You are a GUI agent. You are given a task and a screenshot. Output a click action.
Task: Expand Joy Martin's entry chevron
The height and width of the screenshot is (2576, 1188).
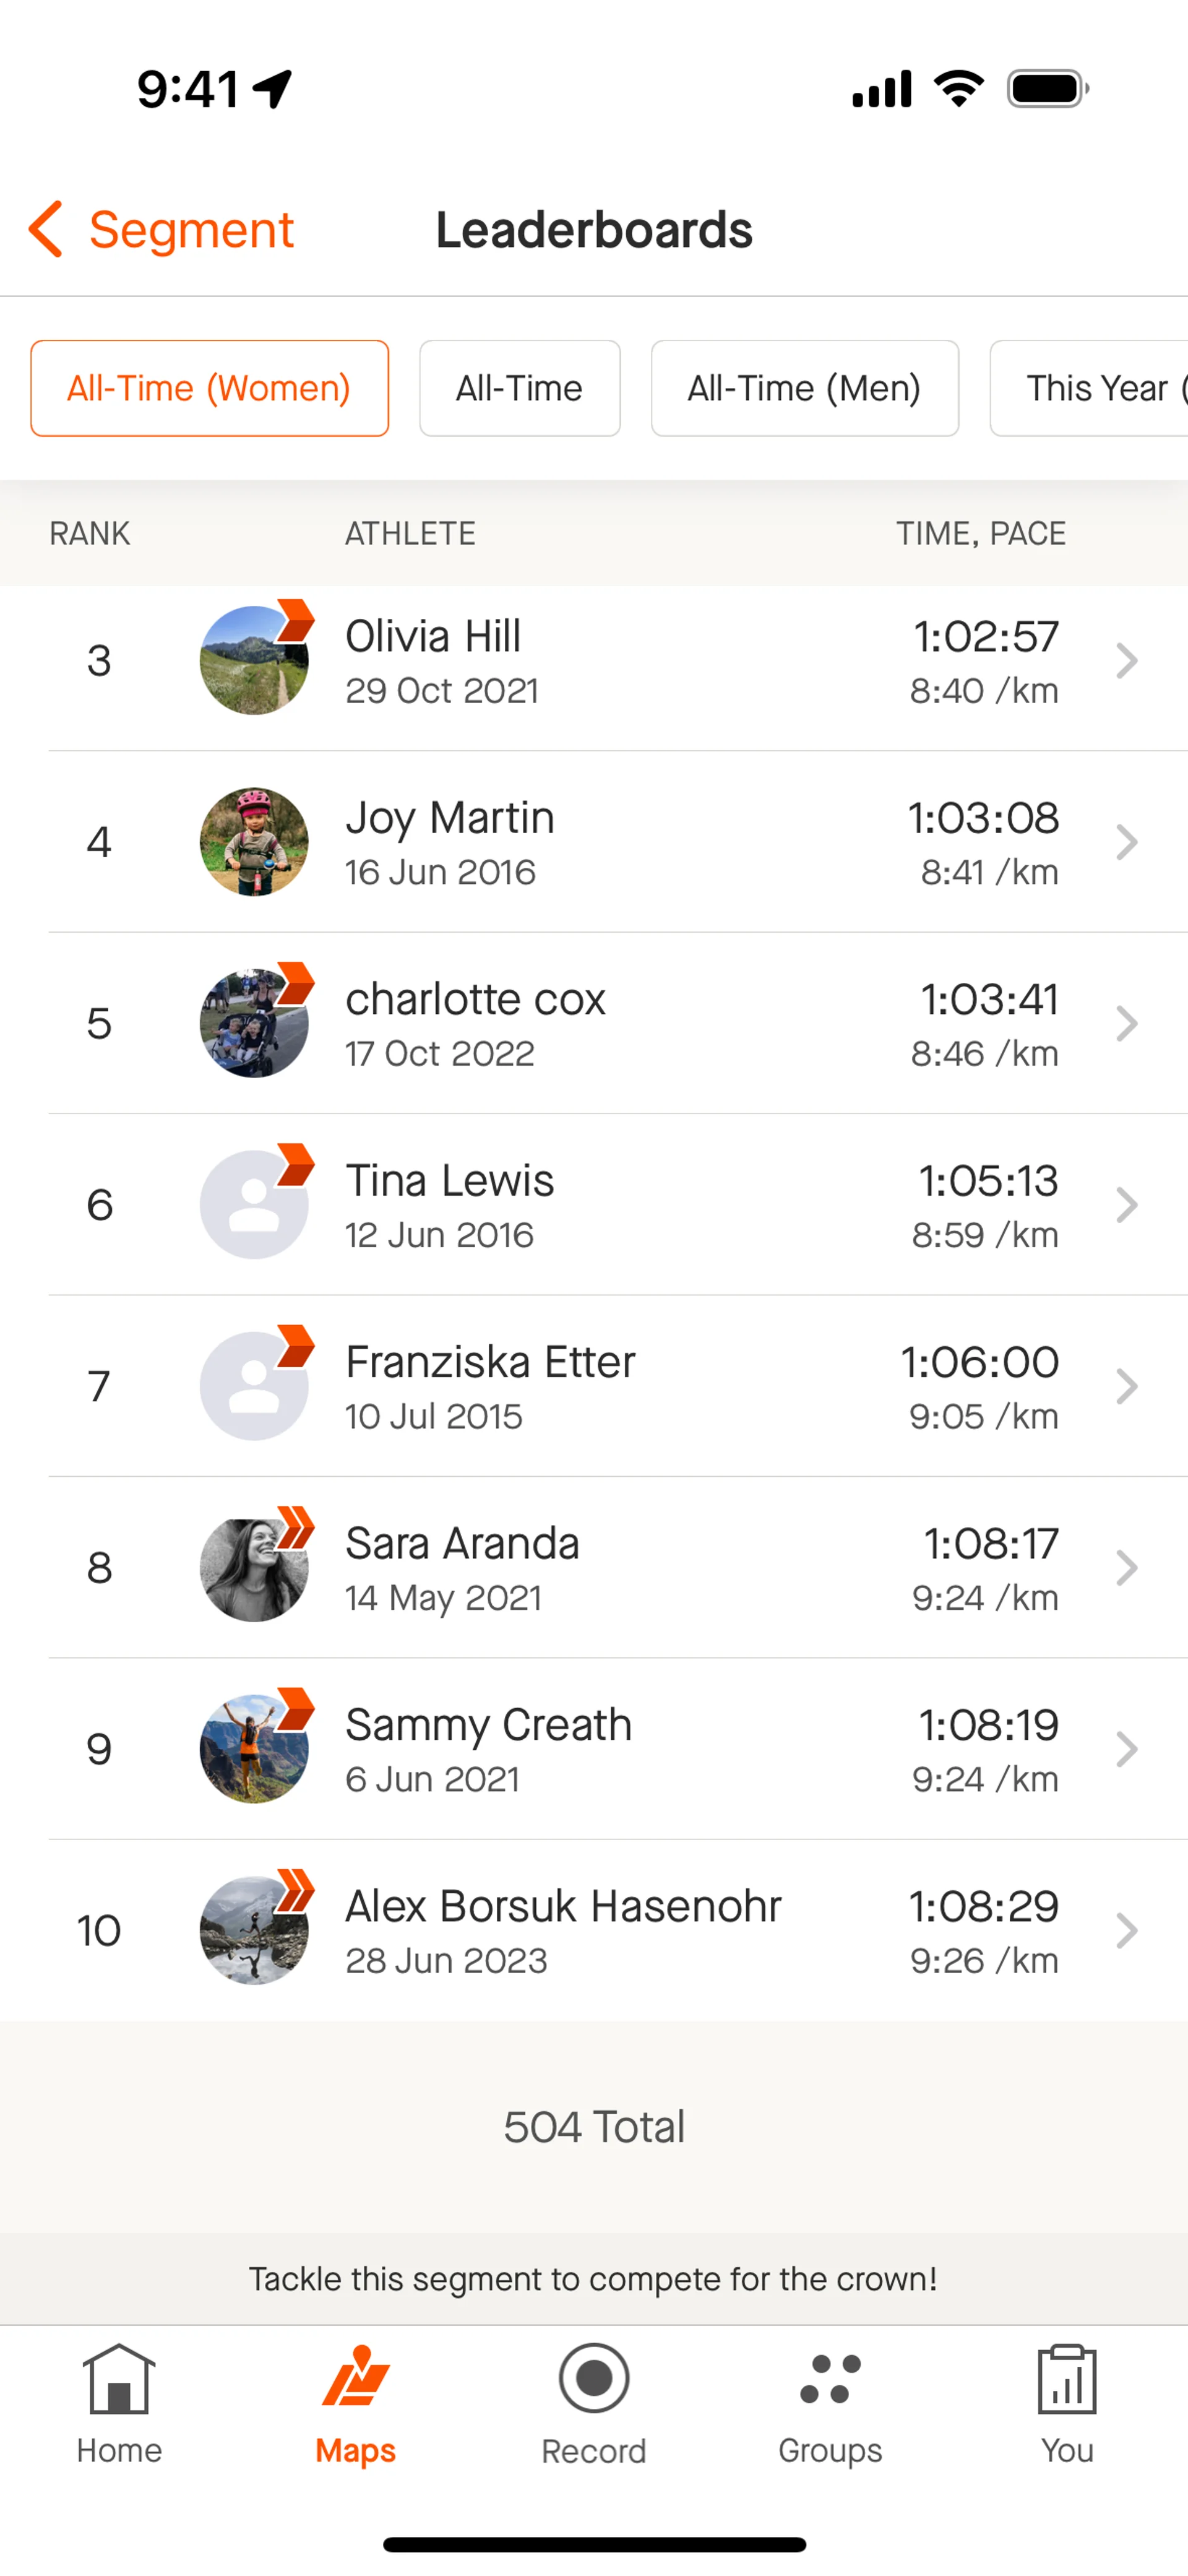click(x=1126, y=842)
